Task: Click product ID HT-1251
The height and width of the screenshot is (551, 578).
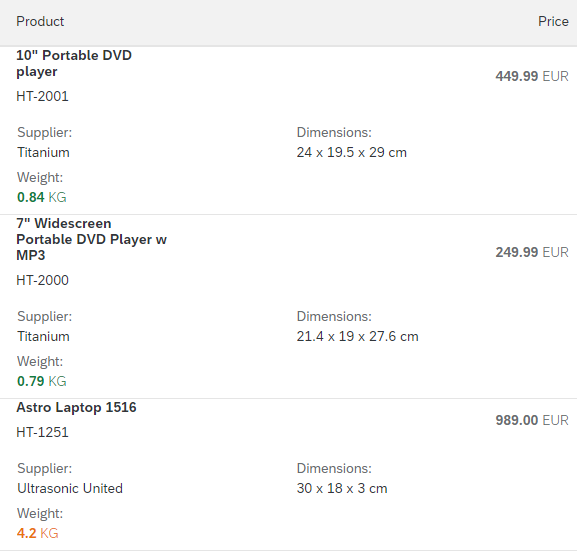Action: [42, 432]
